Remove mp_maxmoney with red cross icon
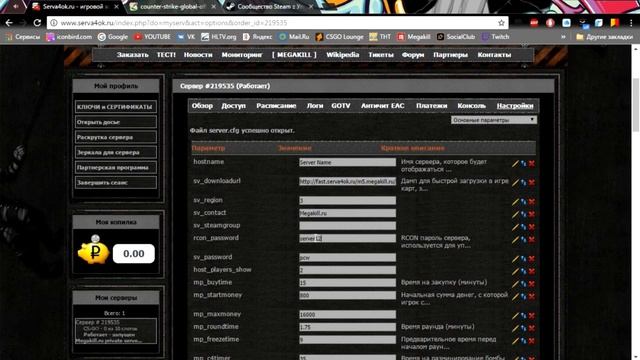Viewport: 640px width, 360px height. tap(531, 316)
